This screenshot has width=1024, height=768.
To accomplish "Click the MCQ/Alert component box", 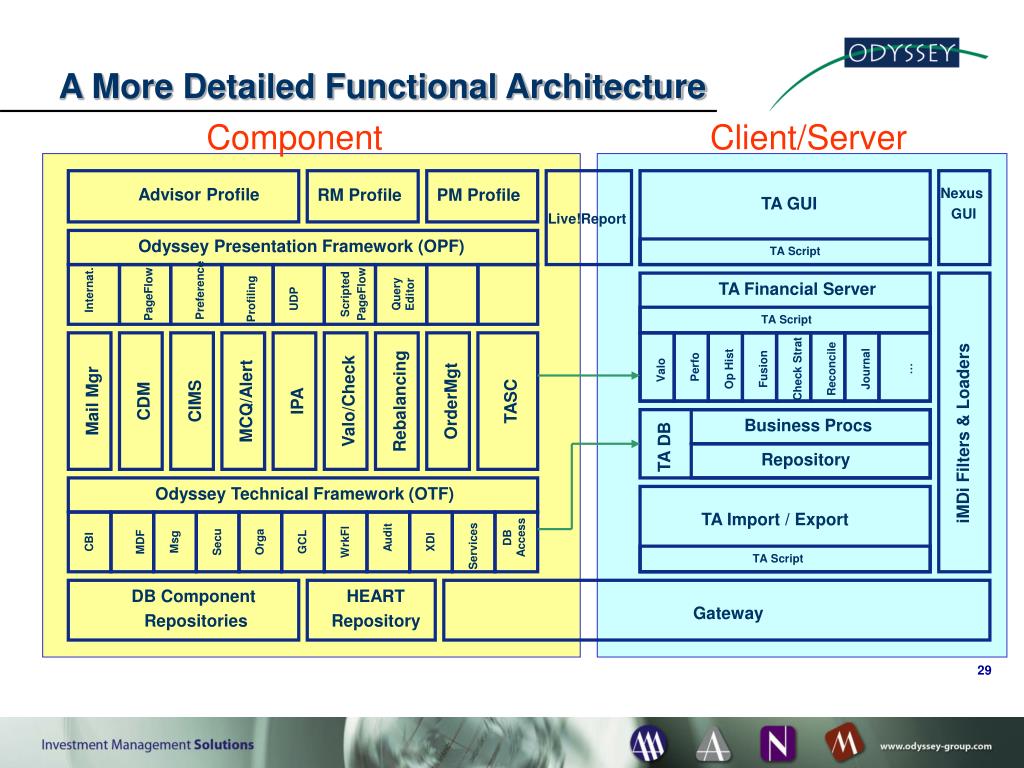I will pos(243,400).
